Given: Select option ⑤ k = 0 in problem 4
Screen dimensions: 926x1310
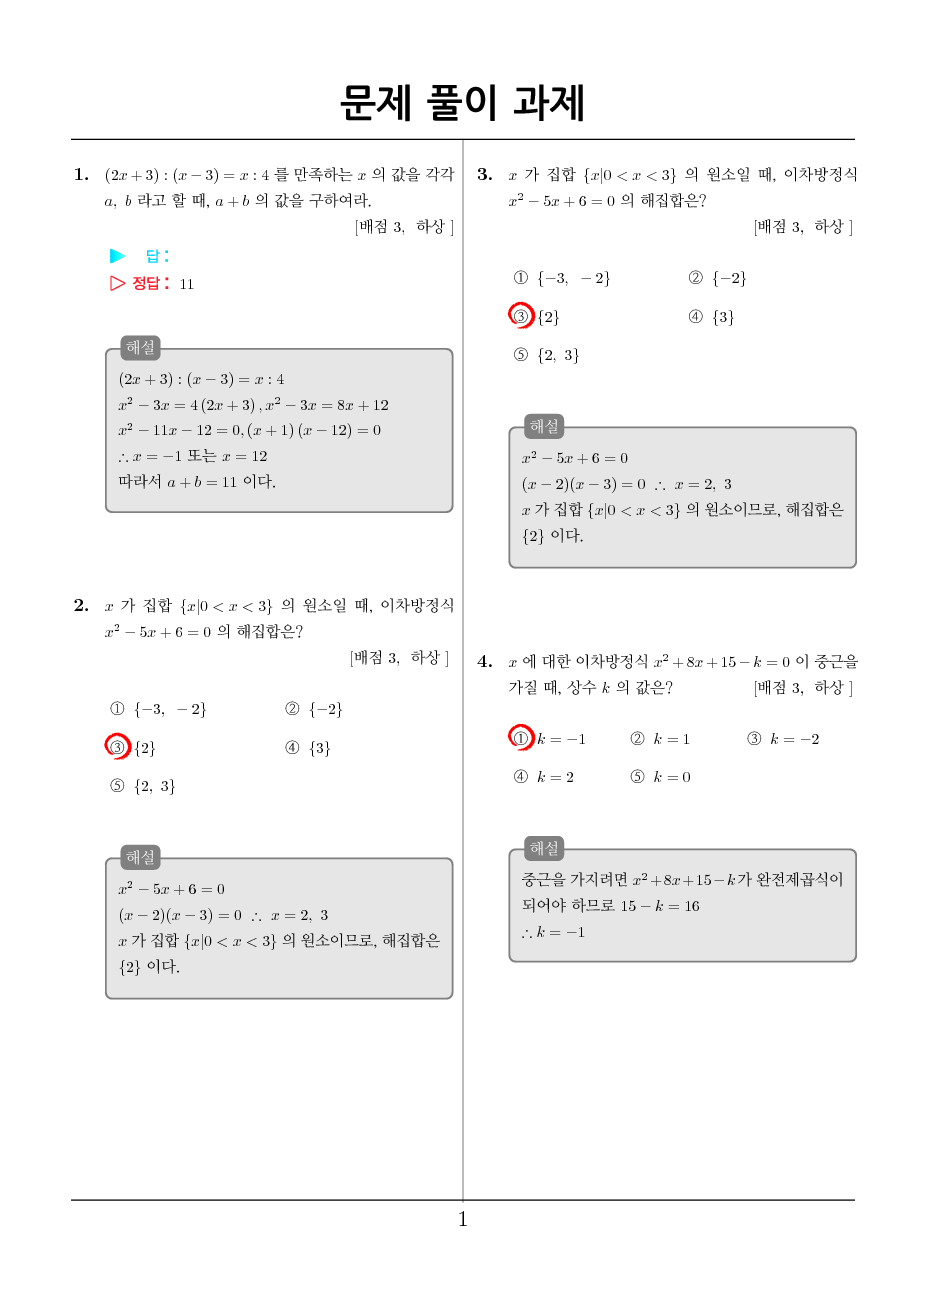Looking at the screenshot, I should [x=661, y=777].
